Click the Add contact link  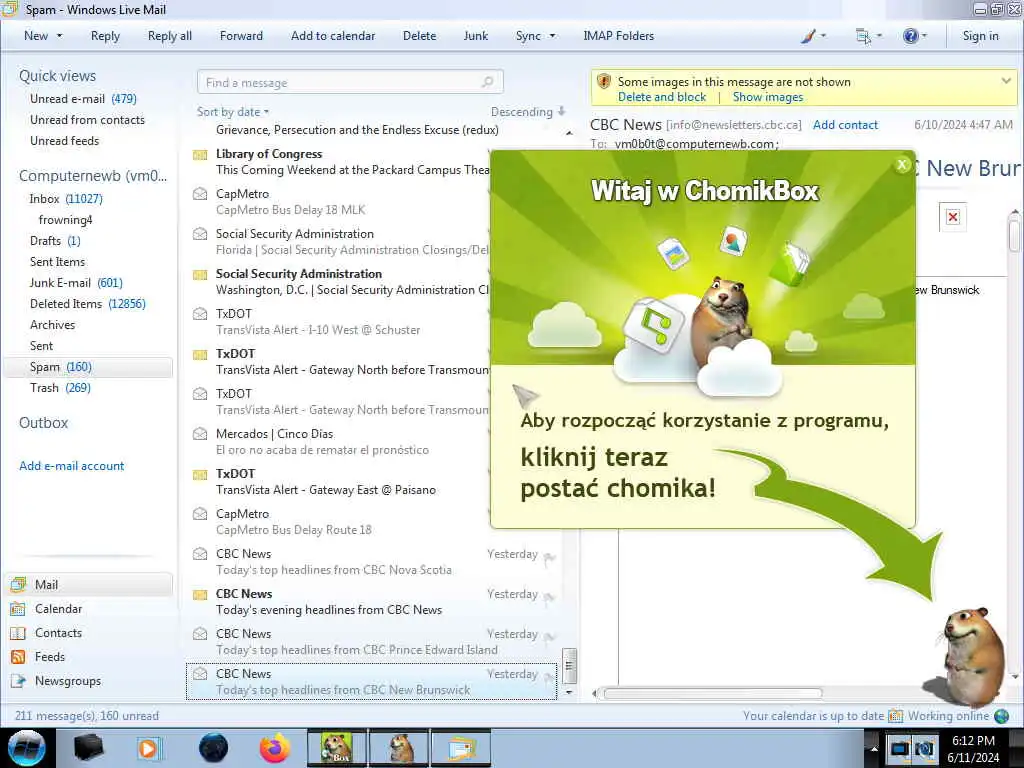coord(845,125)
